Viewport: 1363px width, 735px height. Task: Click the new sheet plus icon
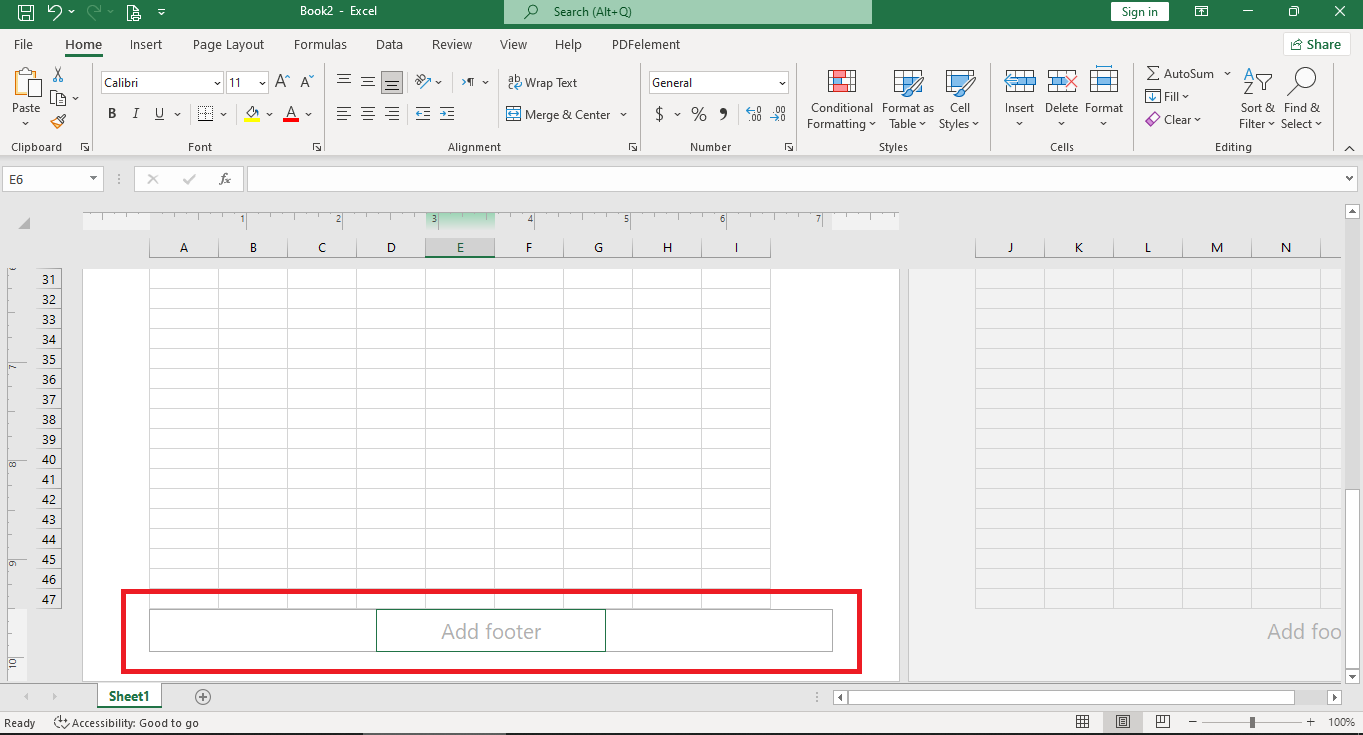(x=203, y=696)
